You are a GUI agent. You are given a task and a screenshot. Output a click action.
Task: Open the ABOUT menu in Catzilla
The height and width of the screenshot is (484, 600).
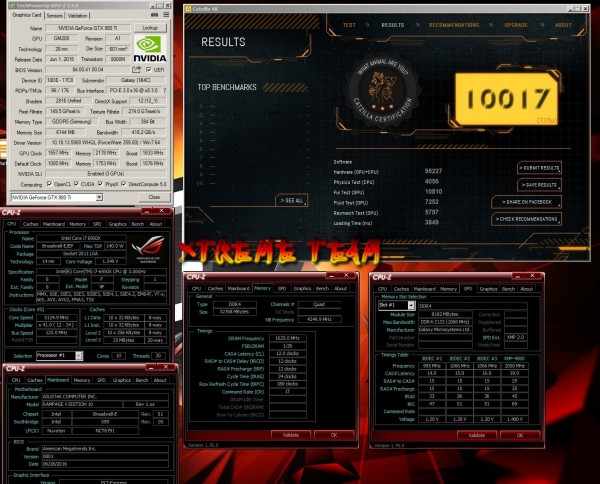tap(563, 25)
